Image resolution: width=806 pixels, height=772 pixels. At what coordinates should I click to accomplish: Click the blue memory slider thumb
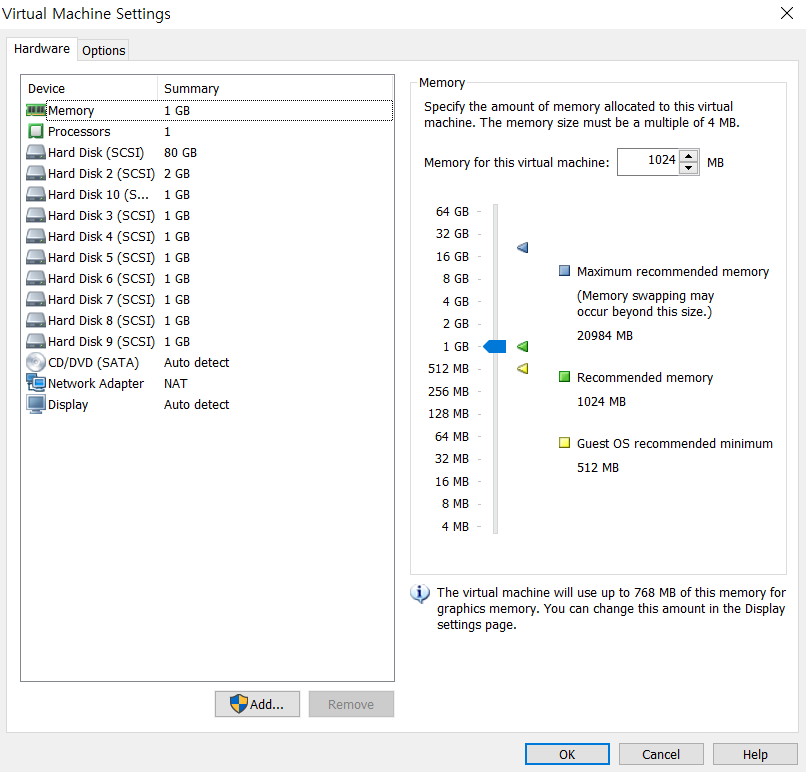click(495, 346)
